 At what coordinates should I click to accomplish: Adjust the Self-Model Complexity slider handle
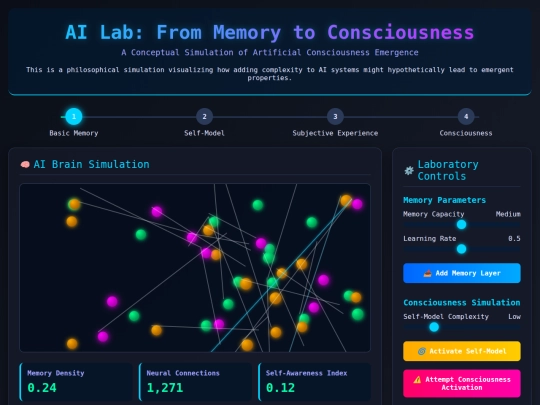434,327
